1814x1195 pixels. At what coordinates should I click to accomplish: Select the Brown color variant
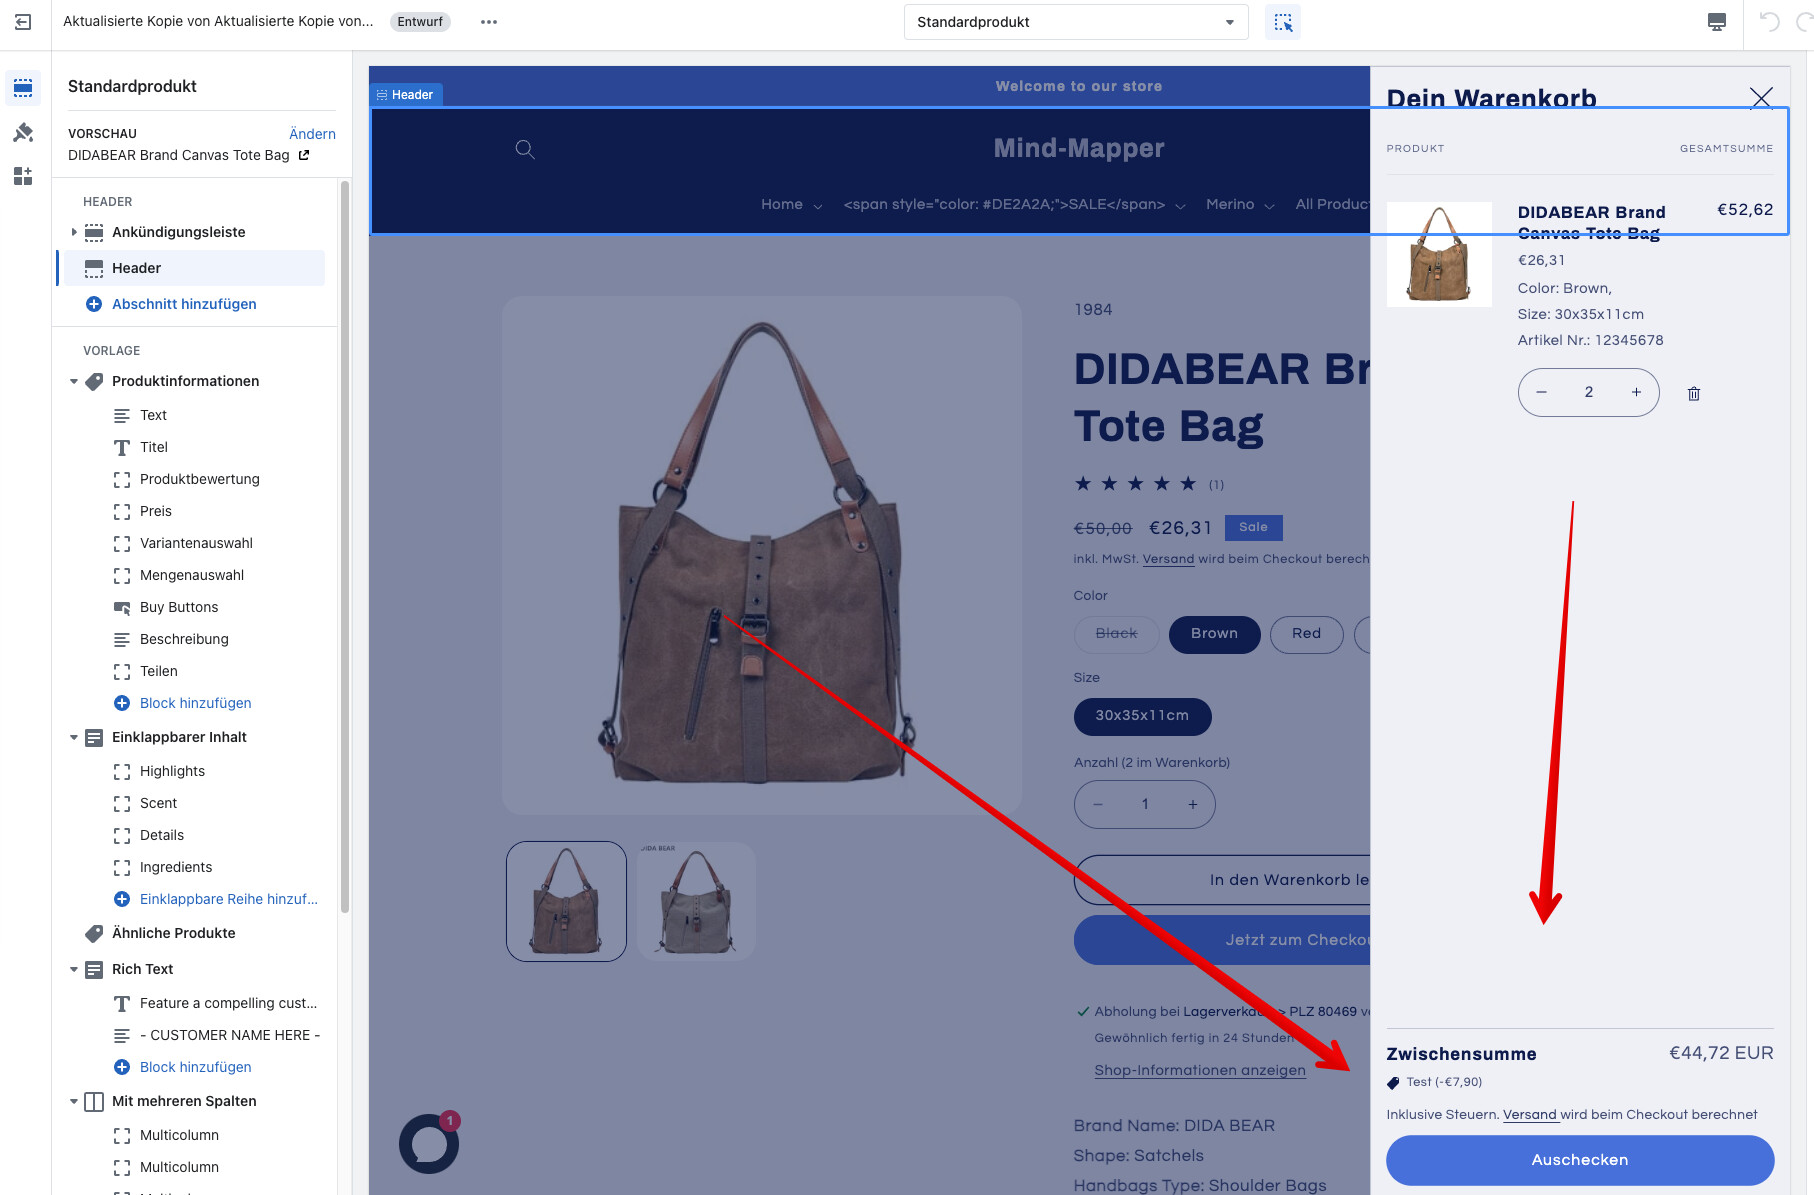[1214, 634]
